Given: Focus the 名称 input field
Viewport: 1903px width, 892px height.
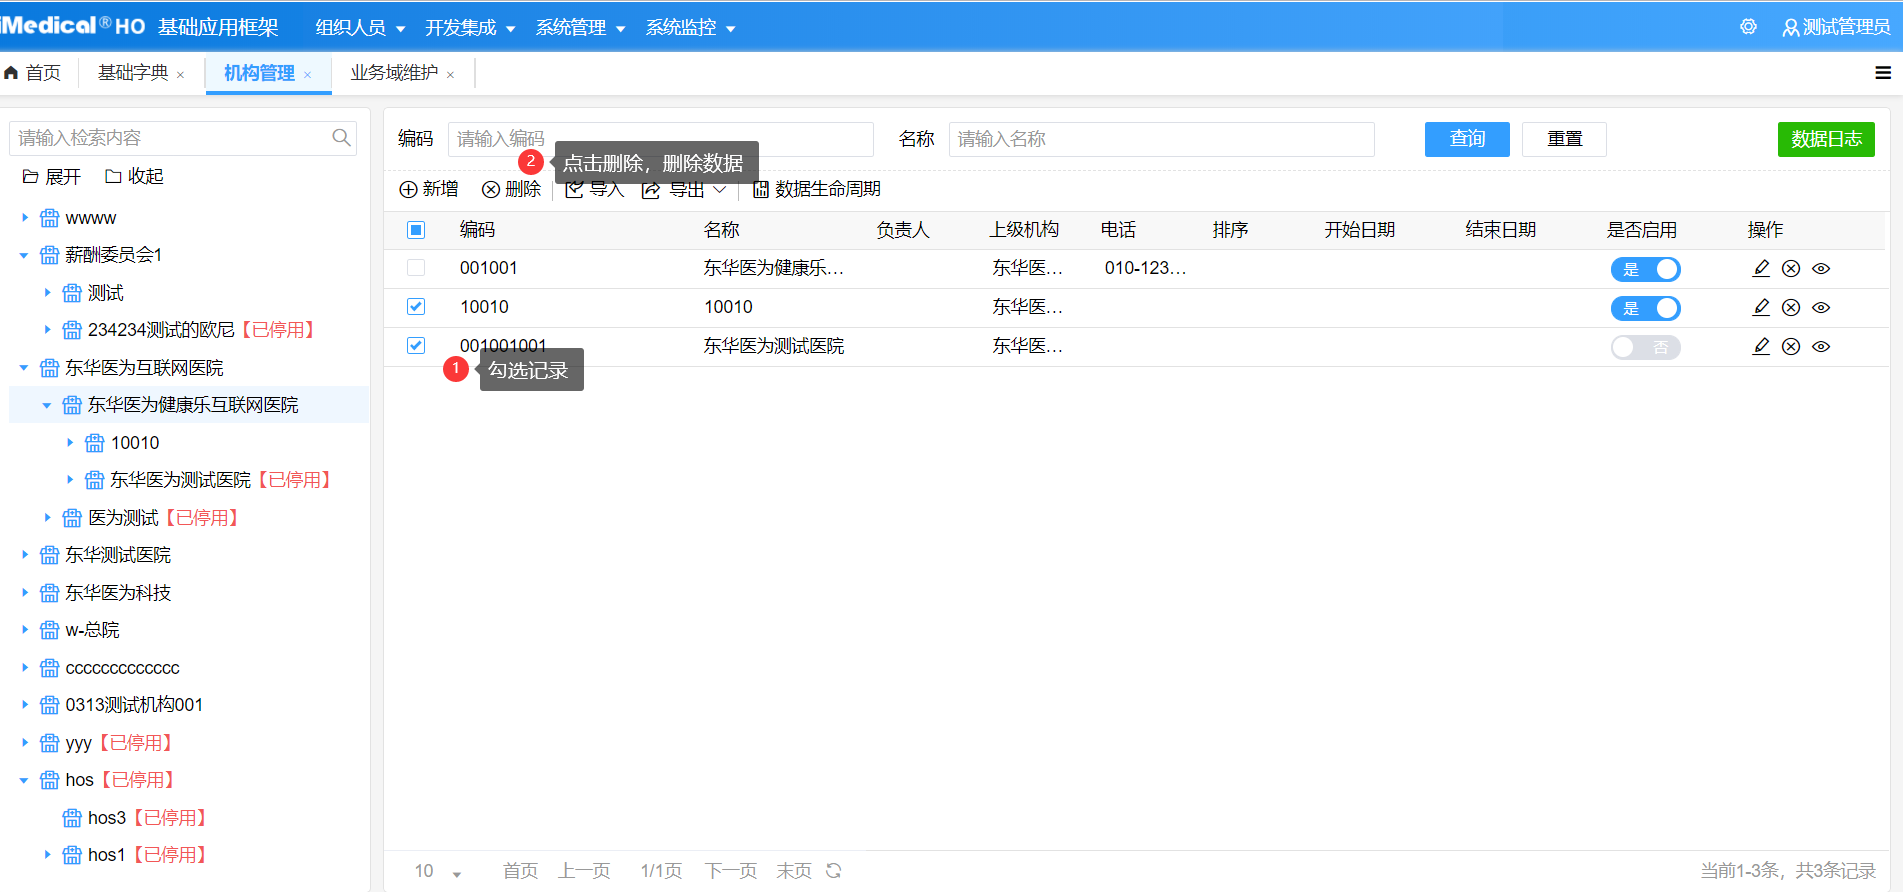Looking at the screenshot, I should click(x=1162, y=139).
